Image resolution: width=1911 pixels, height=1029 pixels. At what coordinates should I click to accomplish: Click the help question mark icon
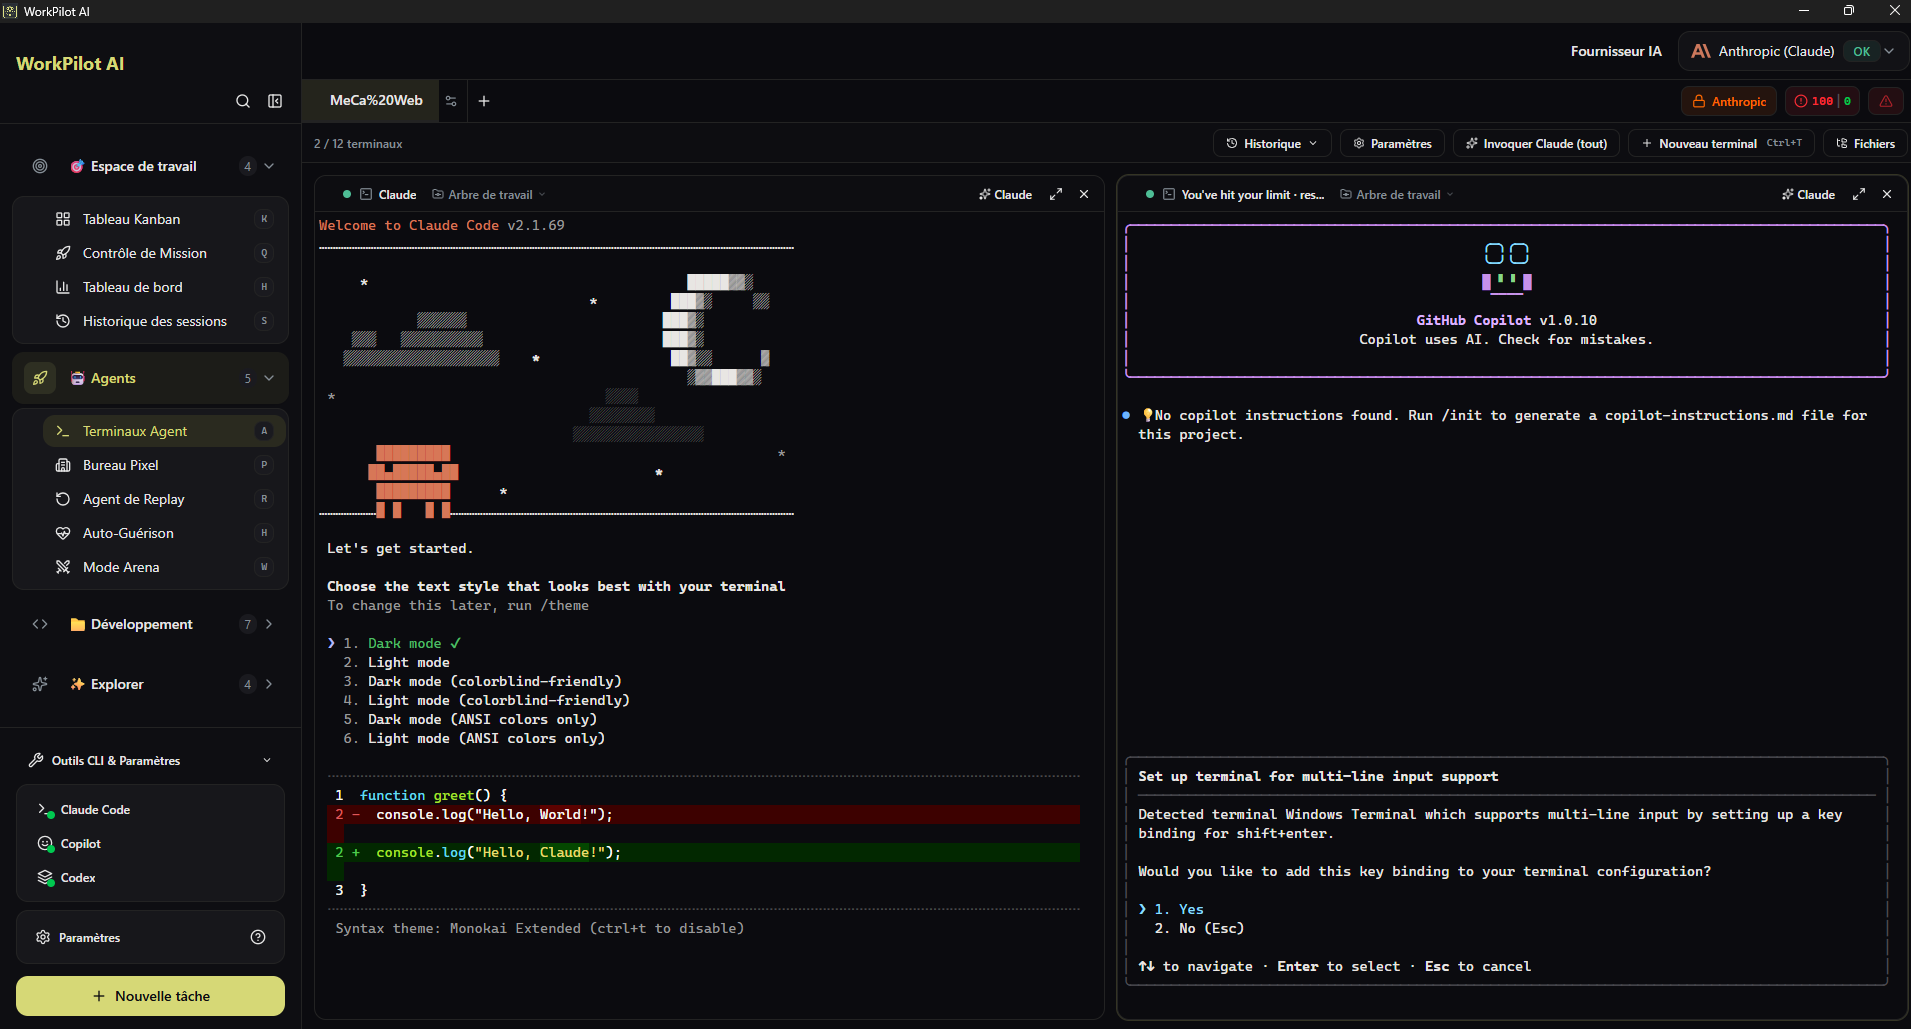(258, 937)
